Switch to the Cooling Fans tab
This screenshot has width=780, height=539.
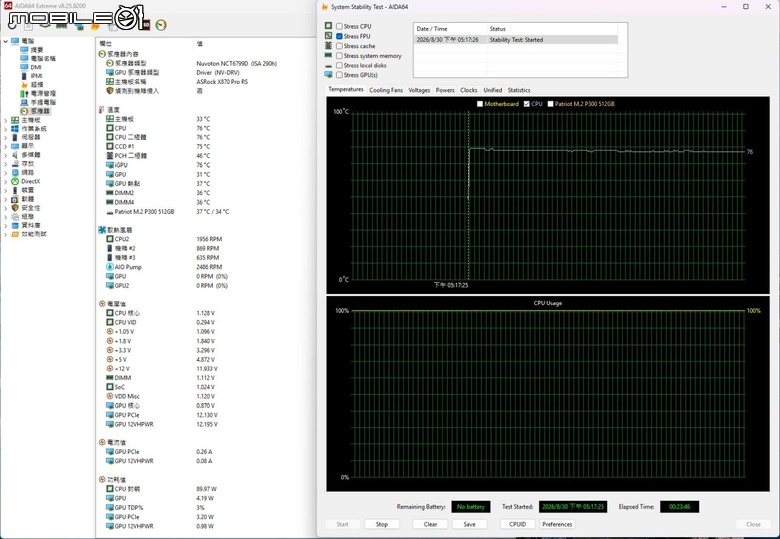pos(386,90)
